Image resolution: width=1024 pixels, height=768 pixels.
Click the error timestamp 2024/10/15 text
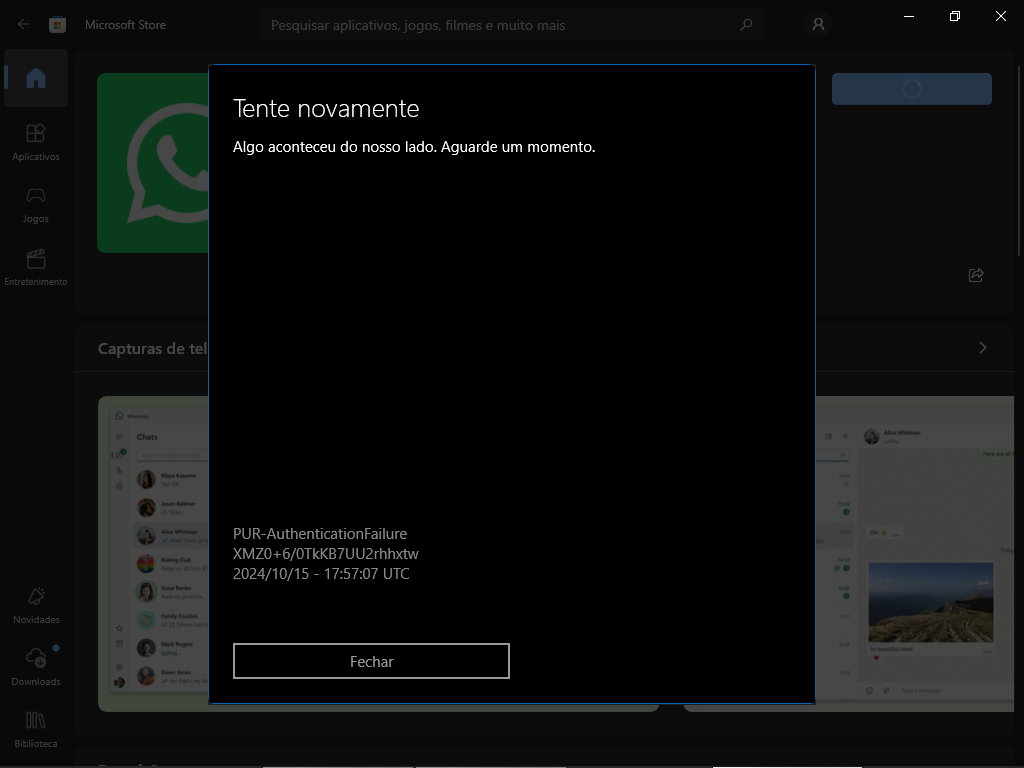point(321,573)
